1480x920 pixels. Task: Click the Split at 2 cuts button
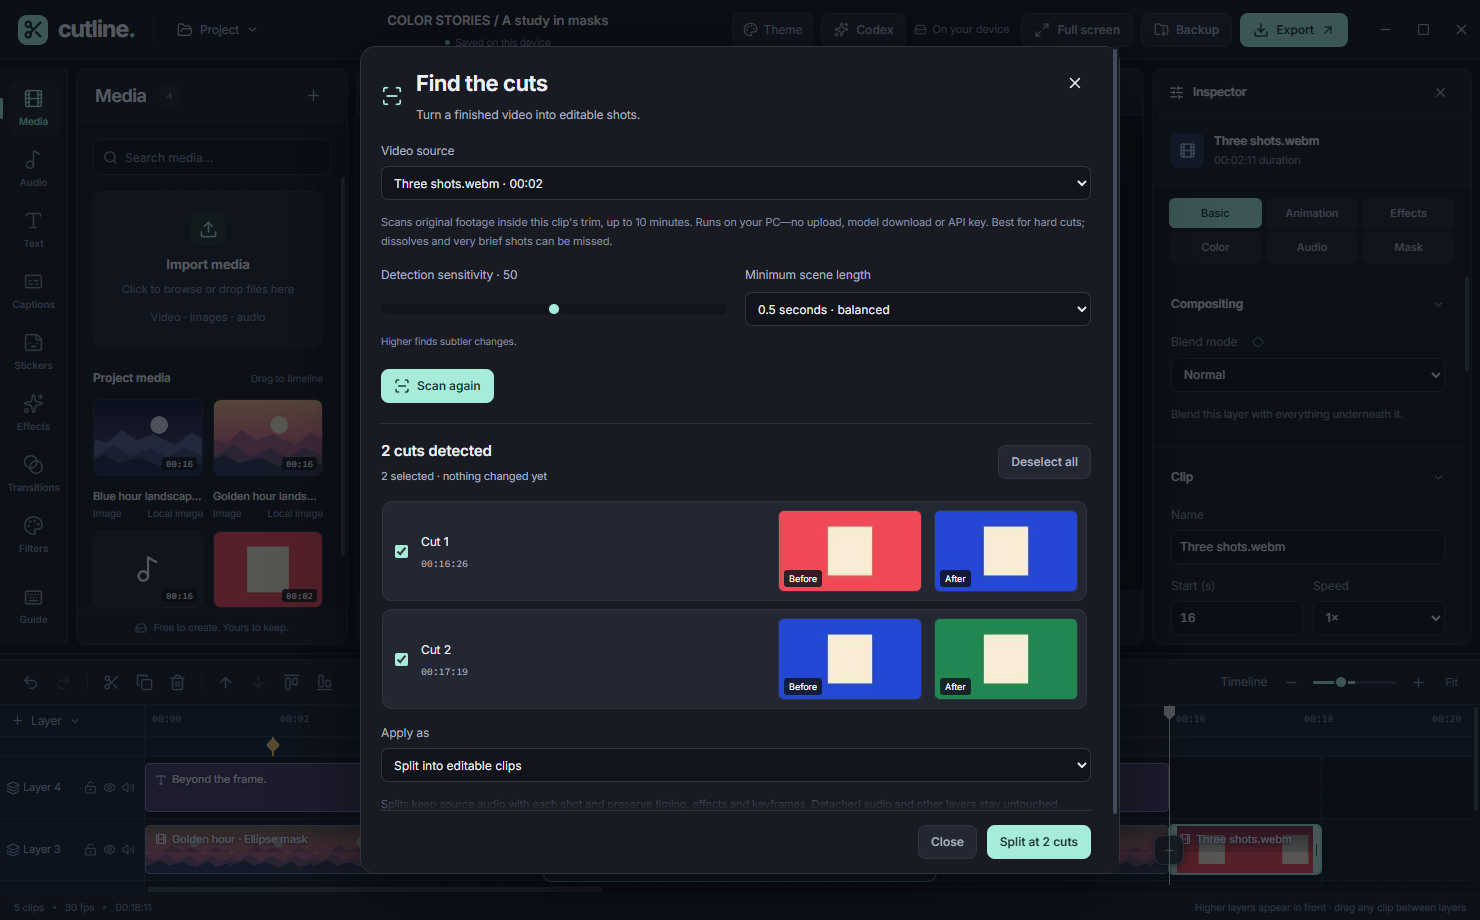(x=1038, y=842)
